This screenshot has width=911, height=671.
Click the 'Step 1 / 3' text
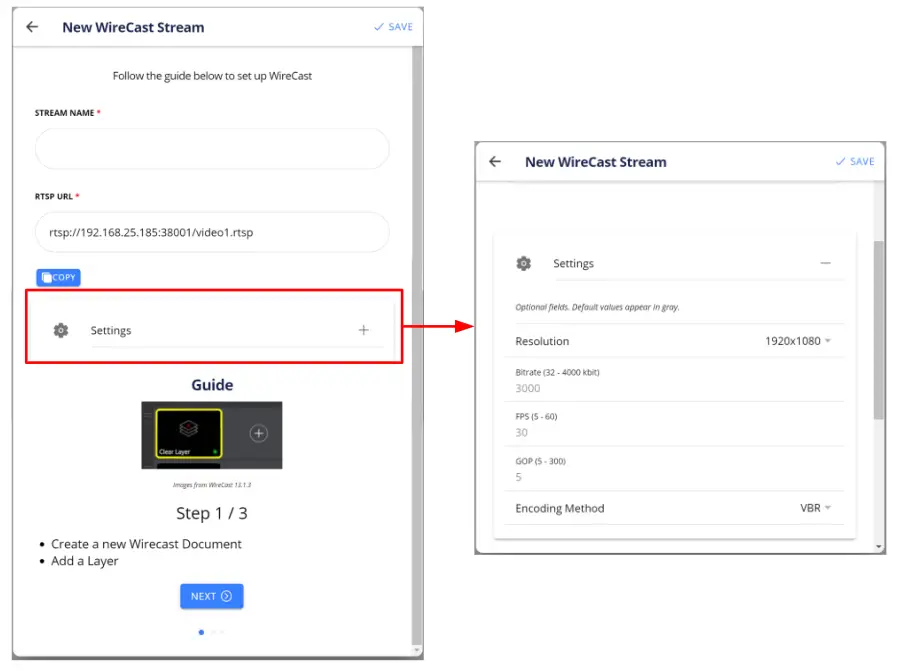211,514
